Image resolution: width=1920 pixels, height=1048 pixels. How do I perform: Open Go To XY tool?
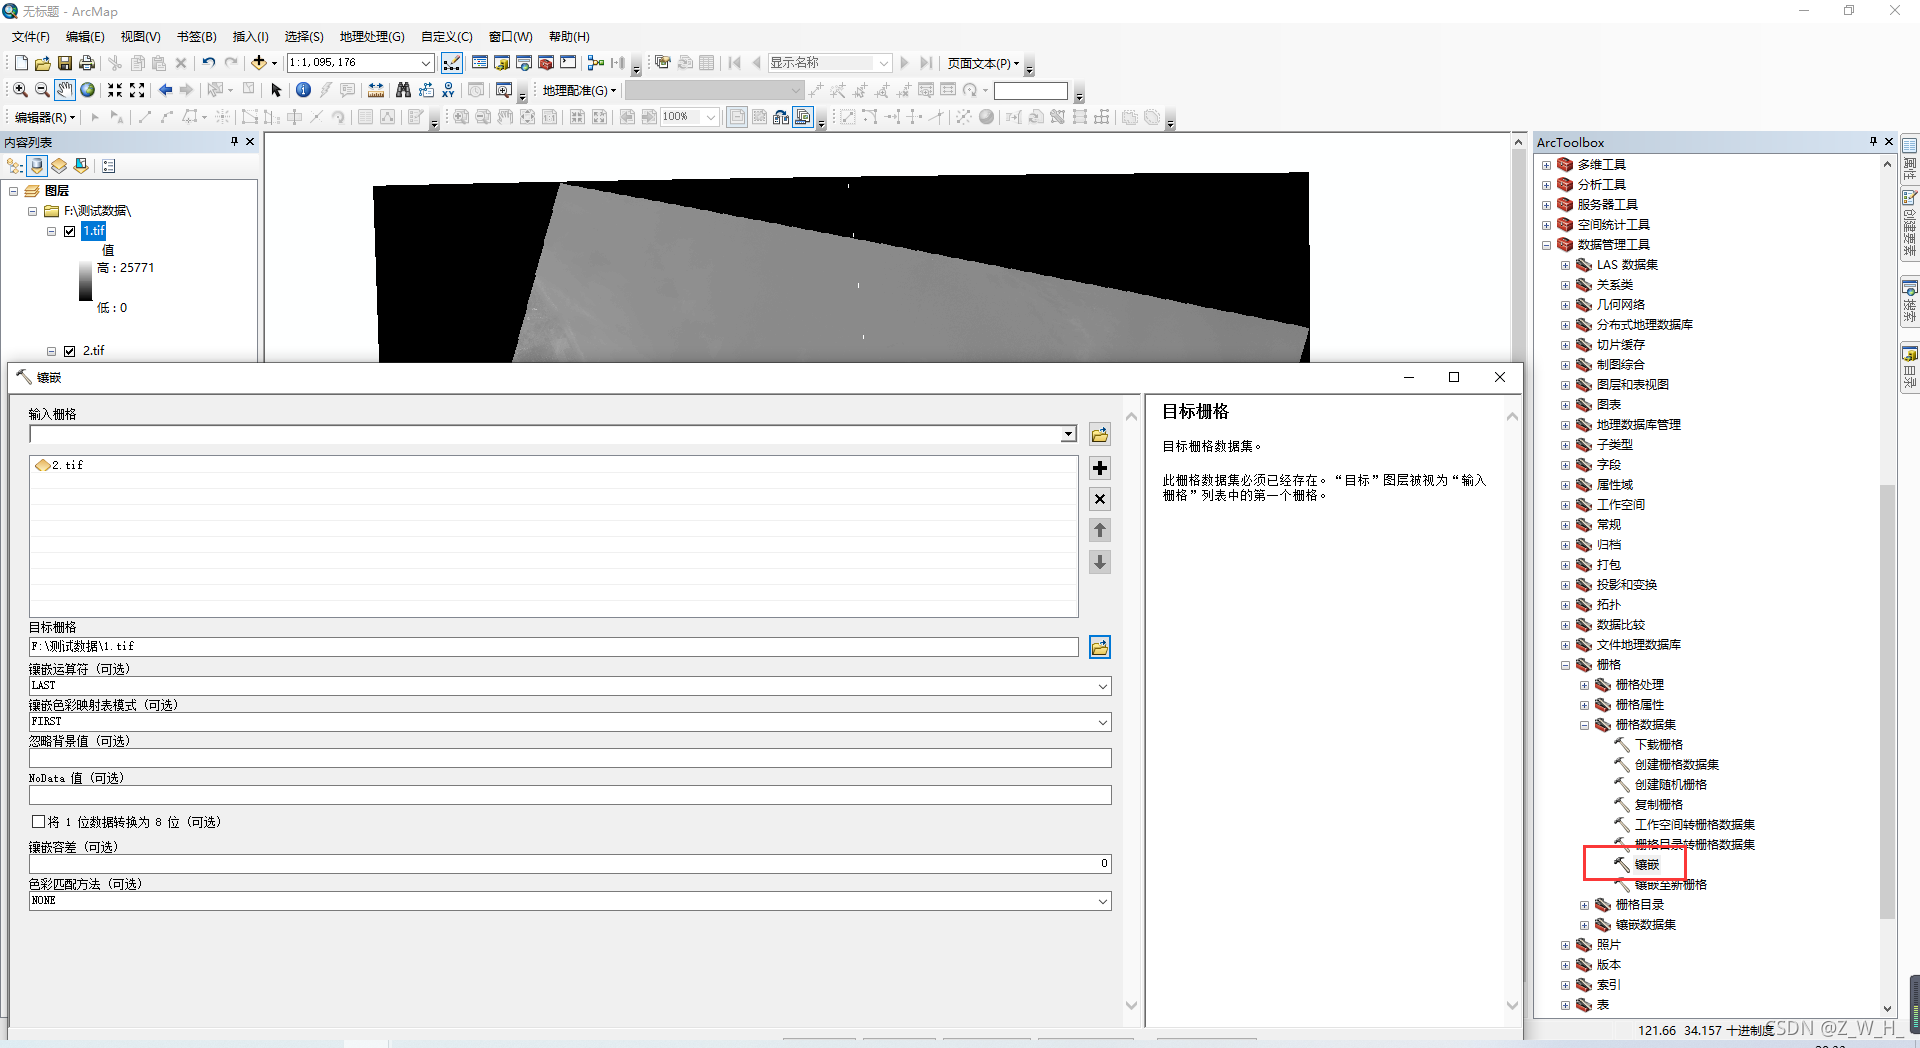[x=448, y=90]
